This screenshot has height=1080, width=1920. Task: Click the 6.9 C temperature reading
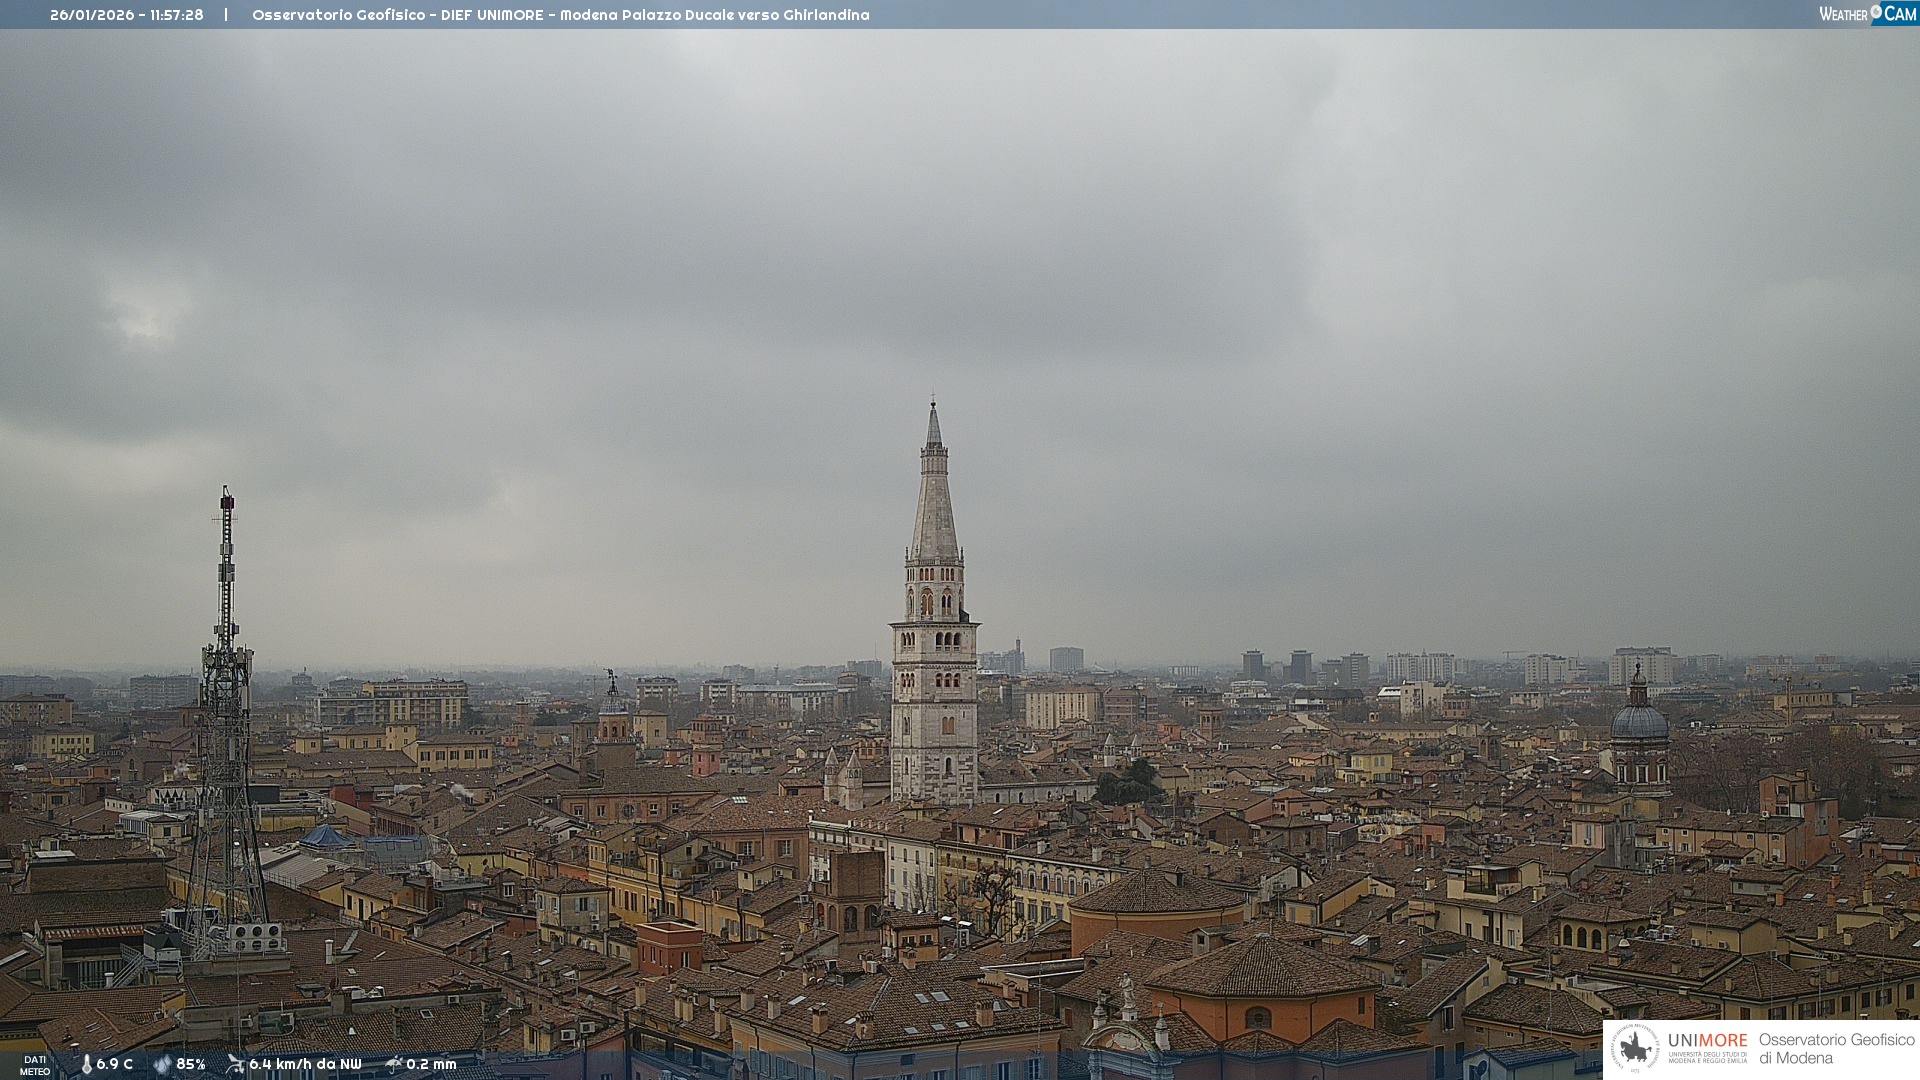click(115, 1064)
